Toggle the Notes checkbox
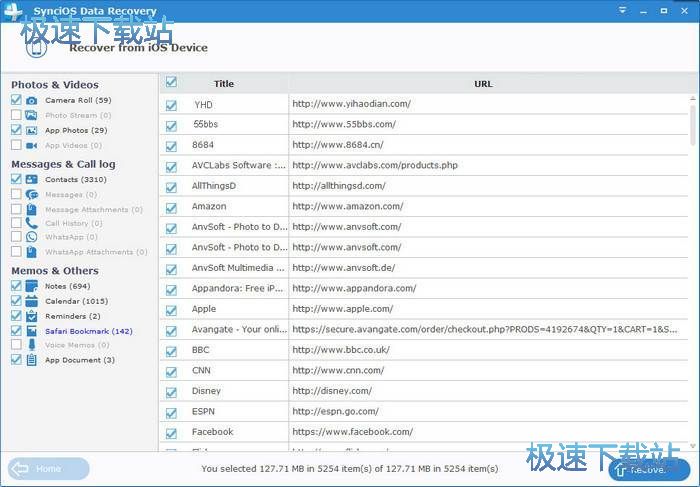 point(16,285)
